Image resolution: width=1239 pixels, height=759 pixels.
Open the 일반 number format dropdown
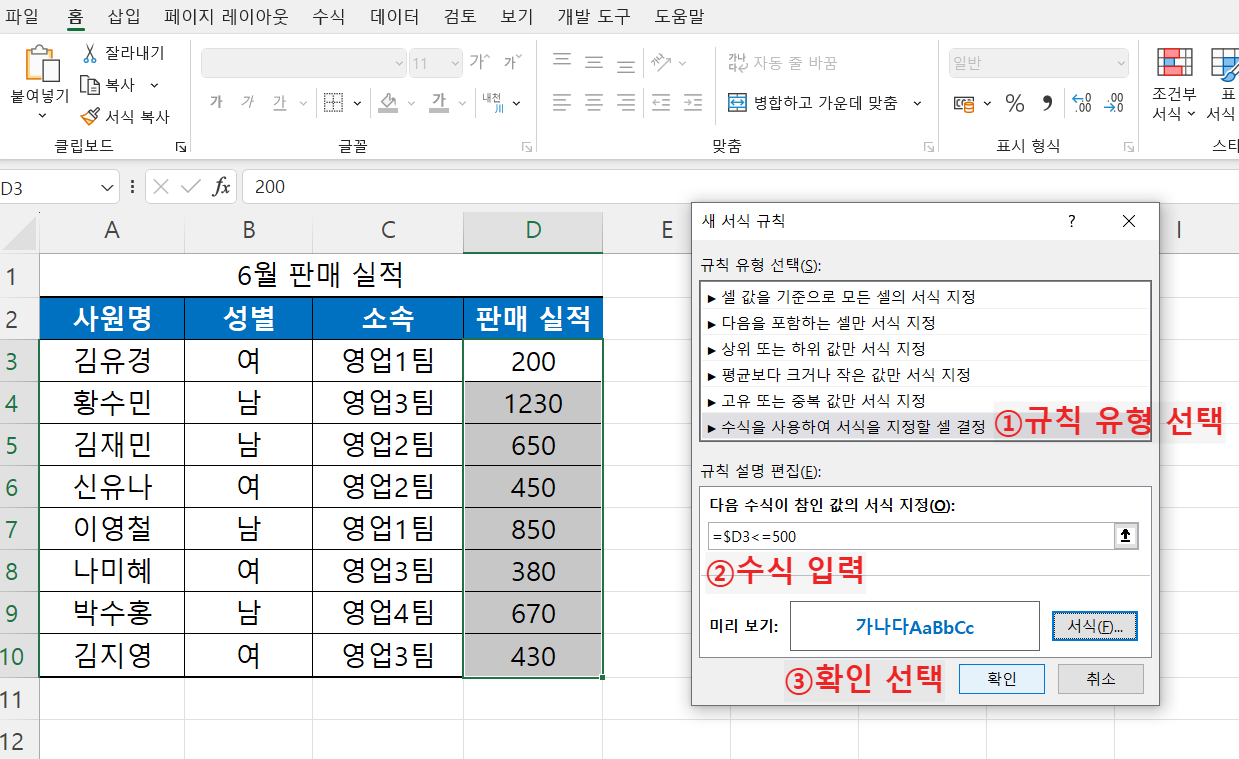[1120, 62]
